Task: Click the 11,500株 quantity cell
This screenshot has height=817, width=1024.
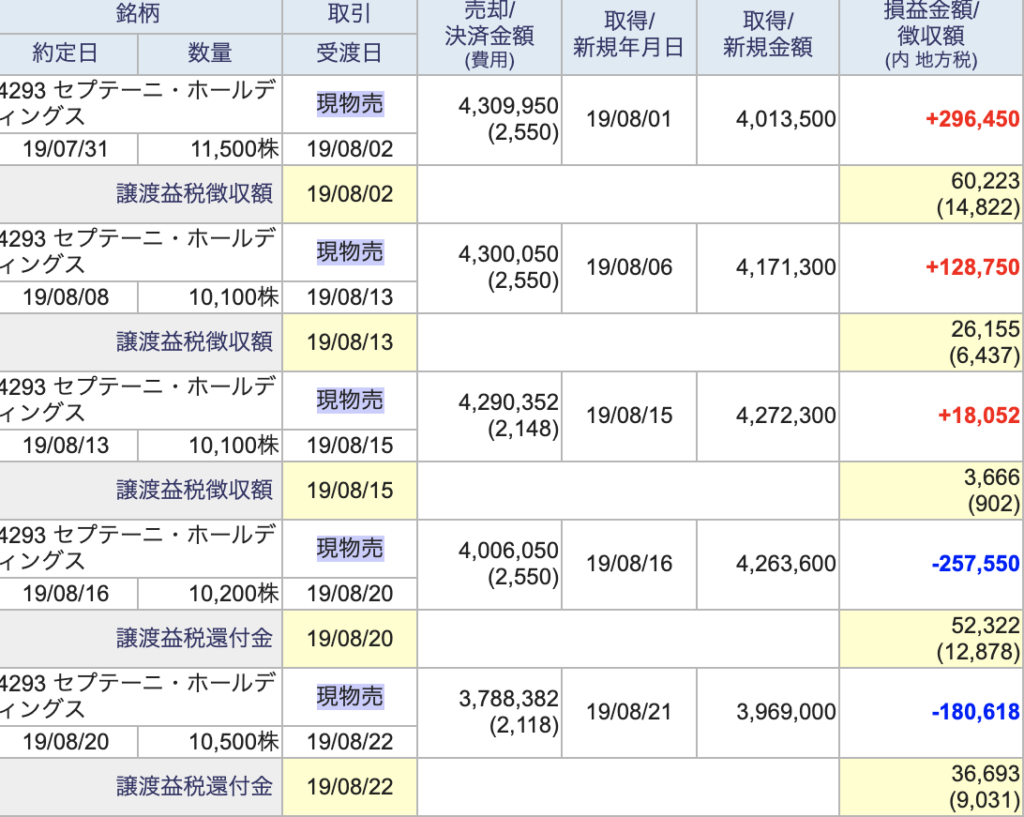Action: (x=210, y=150)
